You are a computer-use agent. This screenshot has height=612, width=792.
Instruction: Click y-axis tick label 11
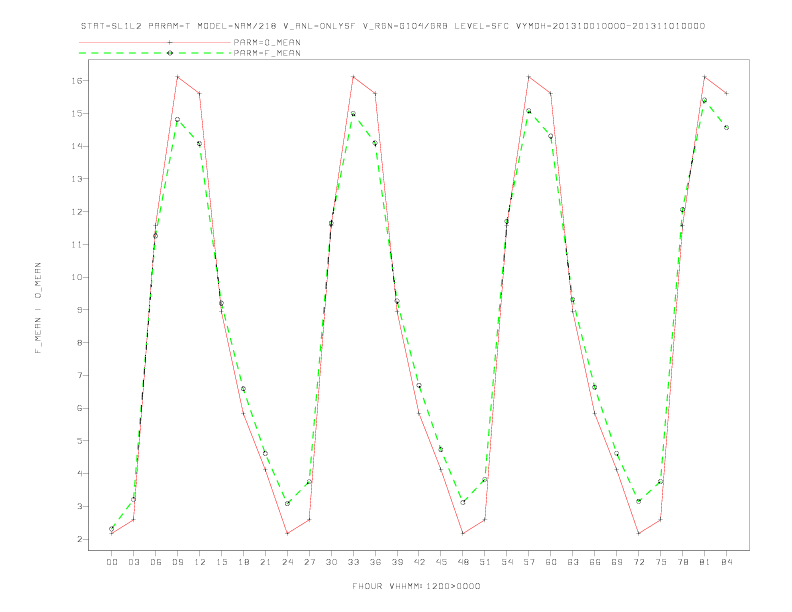pyautogui.click(x=76, y=244)
